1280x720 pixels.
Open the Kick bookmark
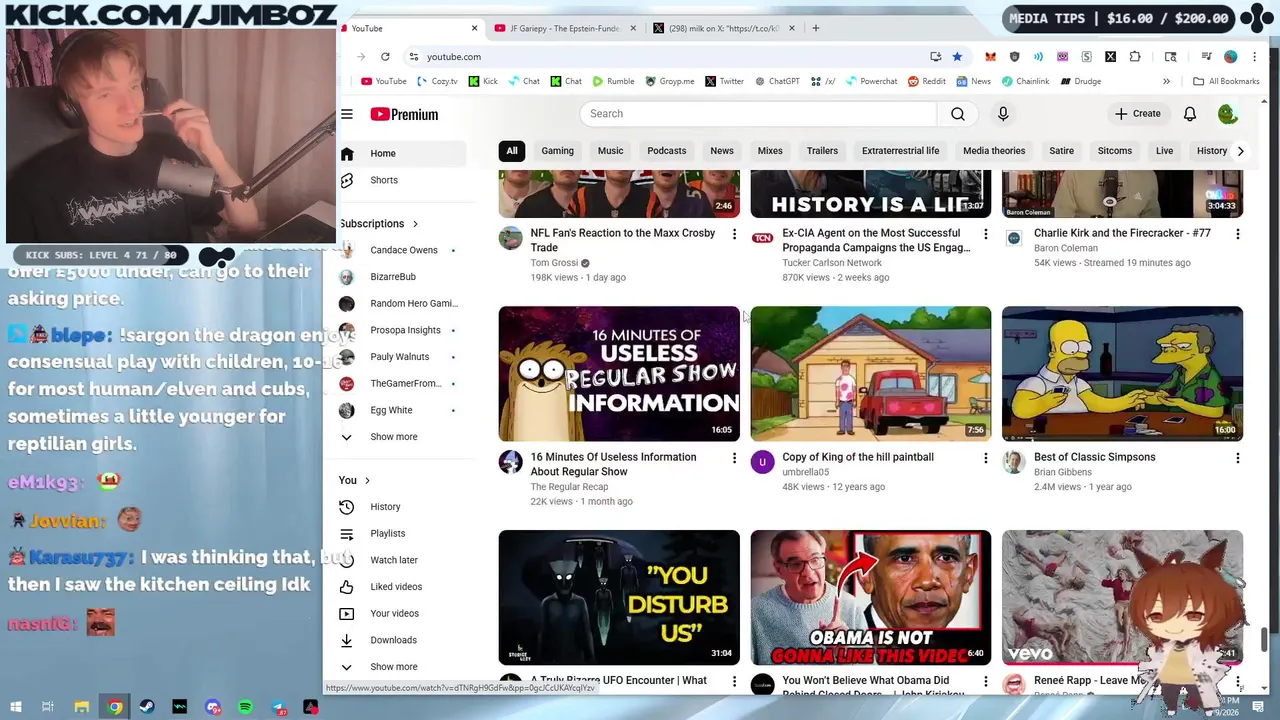coord(482,81)
